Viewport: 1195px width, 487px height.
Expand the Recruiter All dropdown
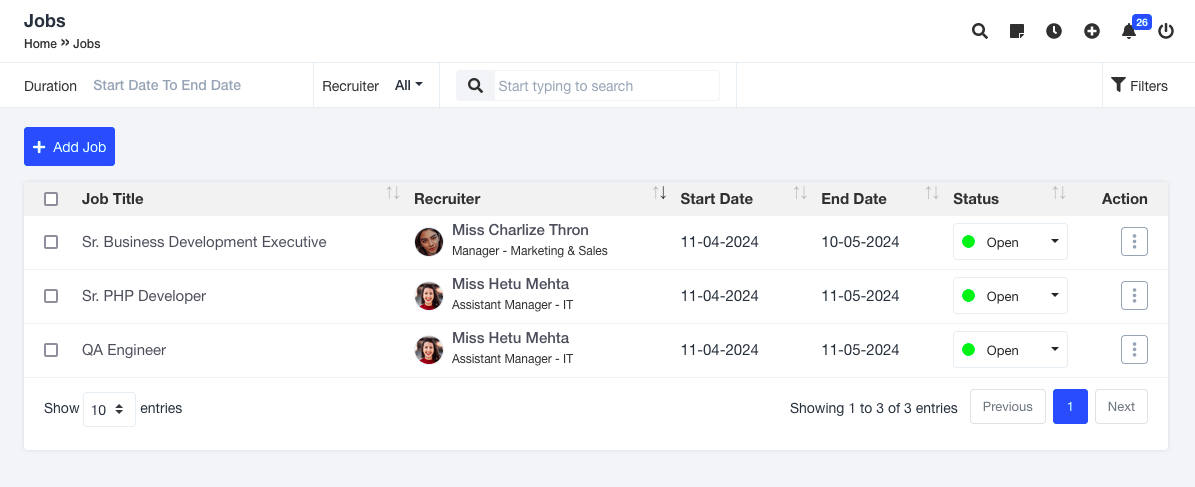408,86
